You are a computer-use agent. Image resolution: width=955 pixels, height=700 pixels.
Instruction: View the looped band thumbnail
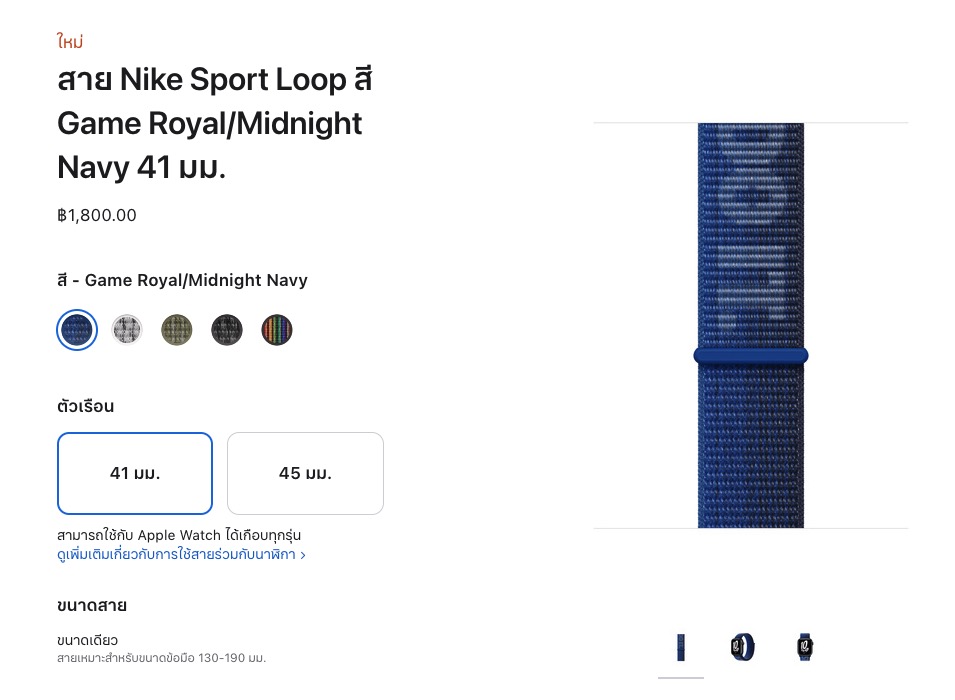(743, 647)
